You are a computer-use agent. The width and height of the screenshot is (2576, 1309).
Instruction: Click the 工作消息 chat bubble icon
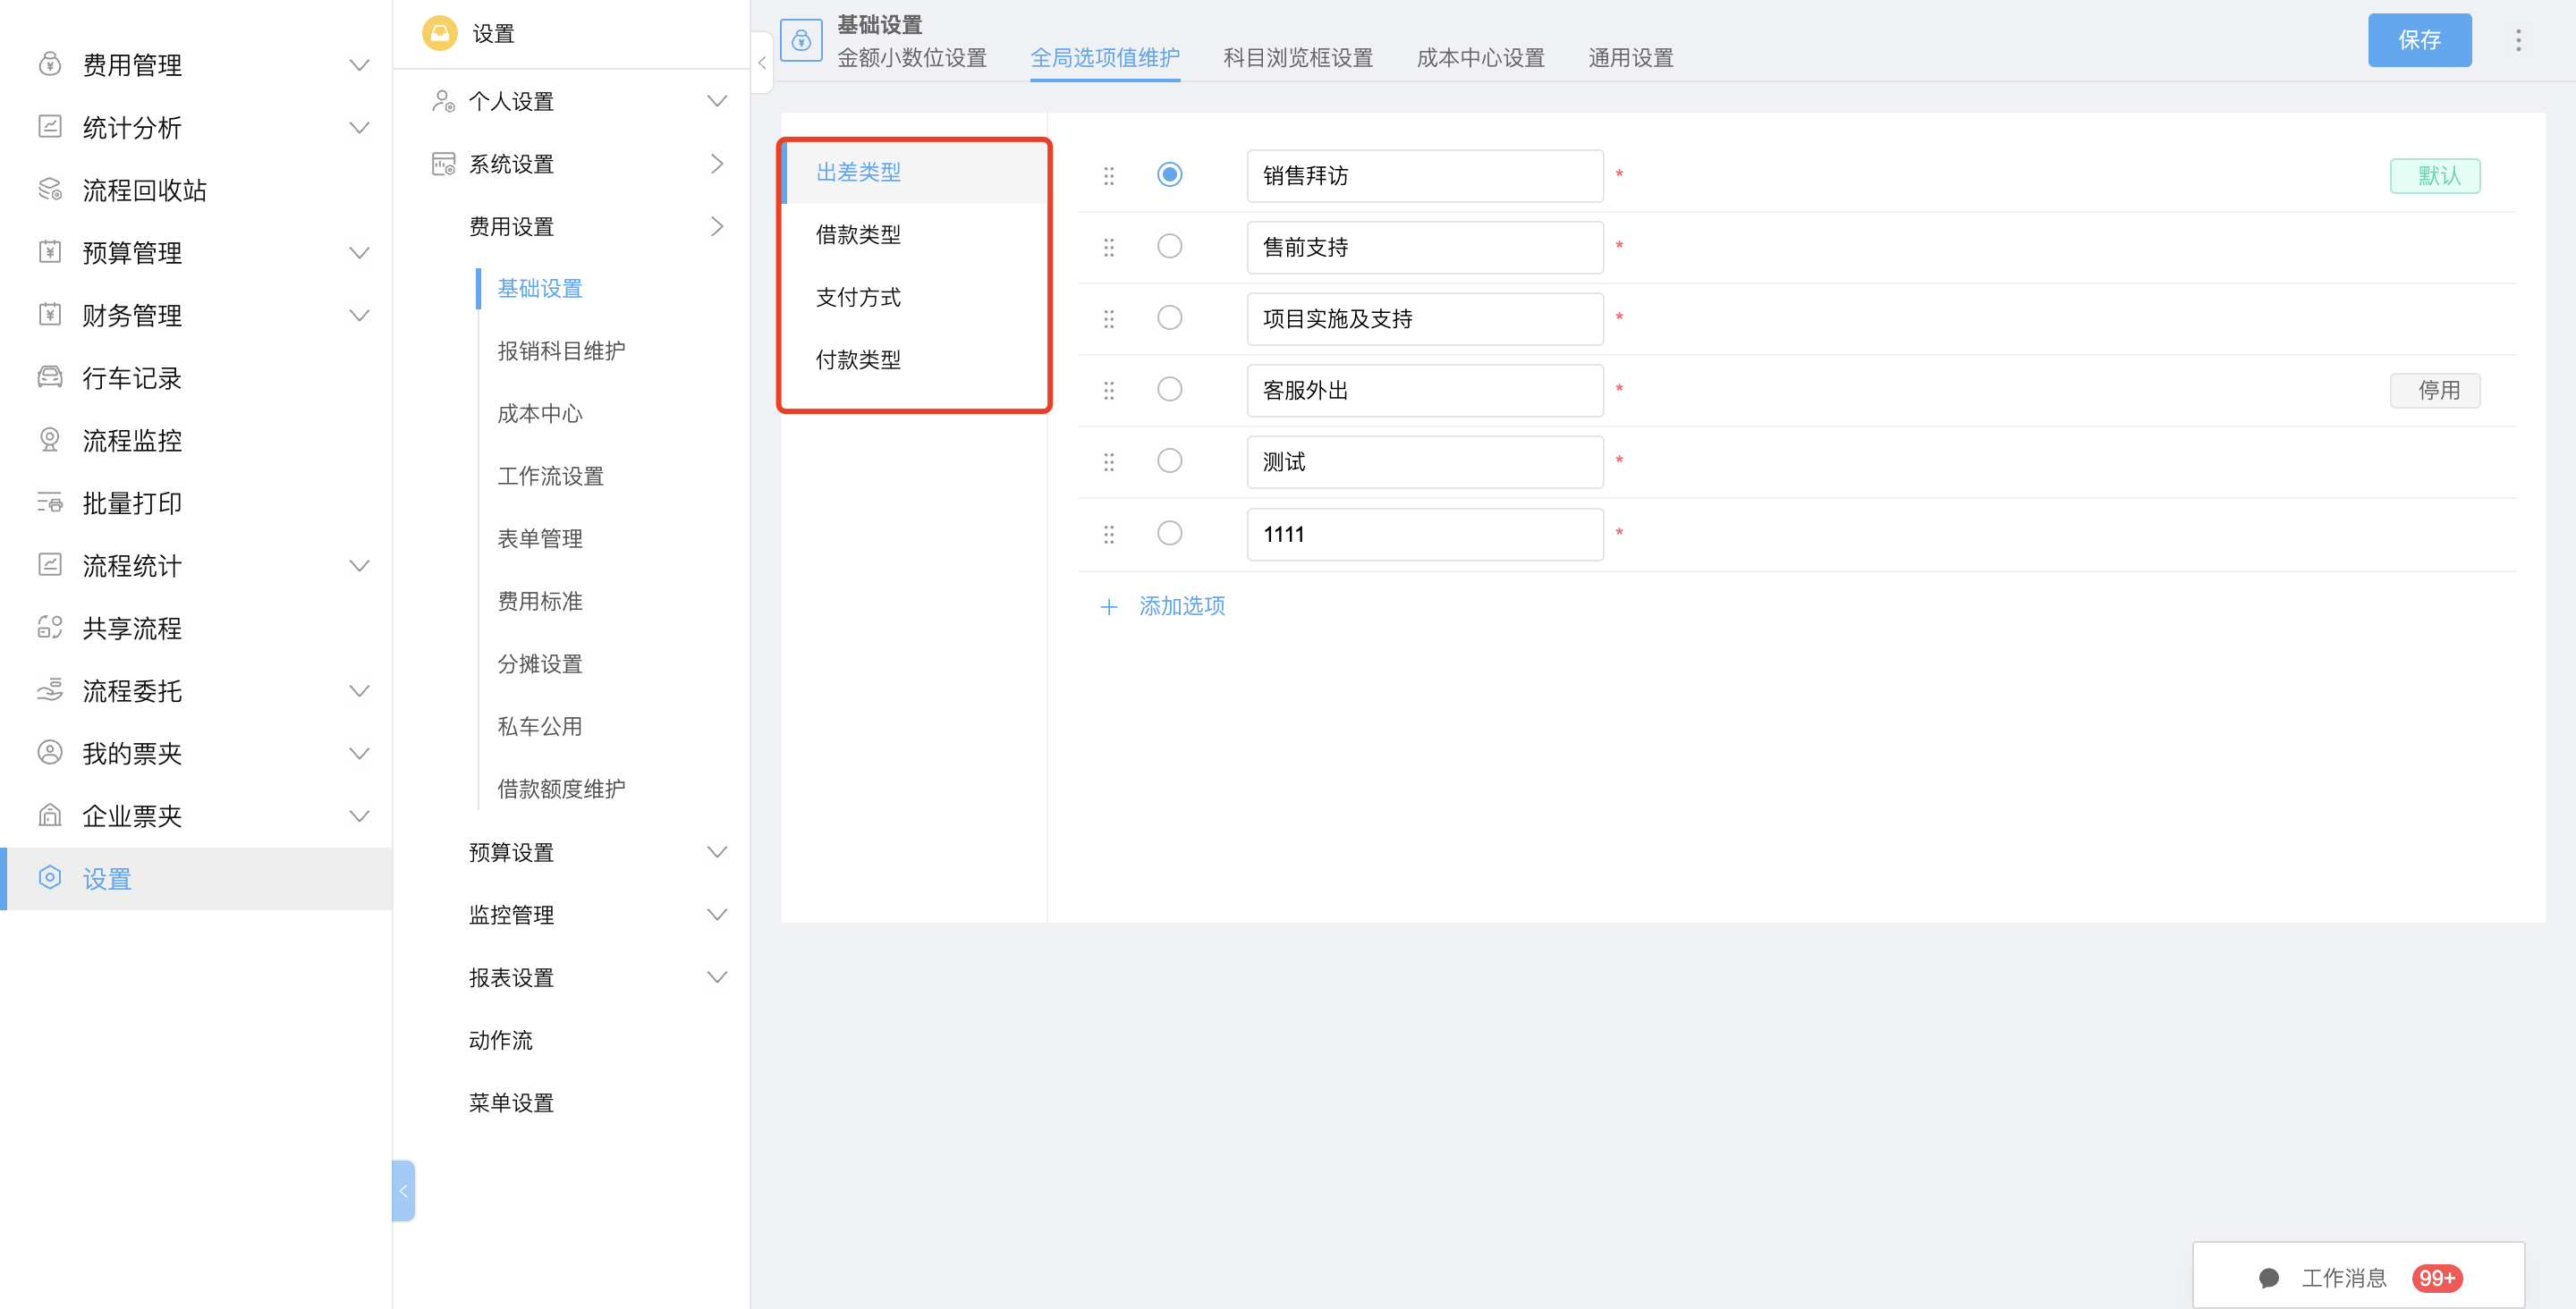tap(2268, 1277)
